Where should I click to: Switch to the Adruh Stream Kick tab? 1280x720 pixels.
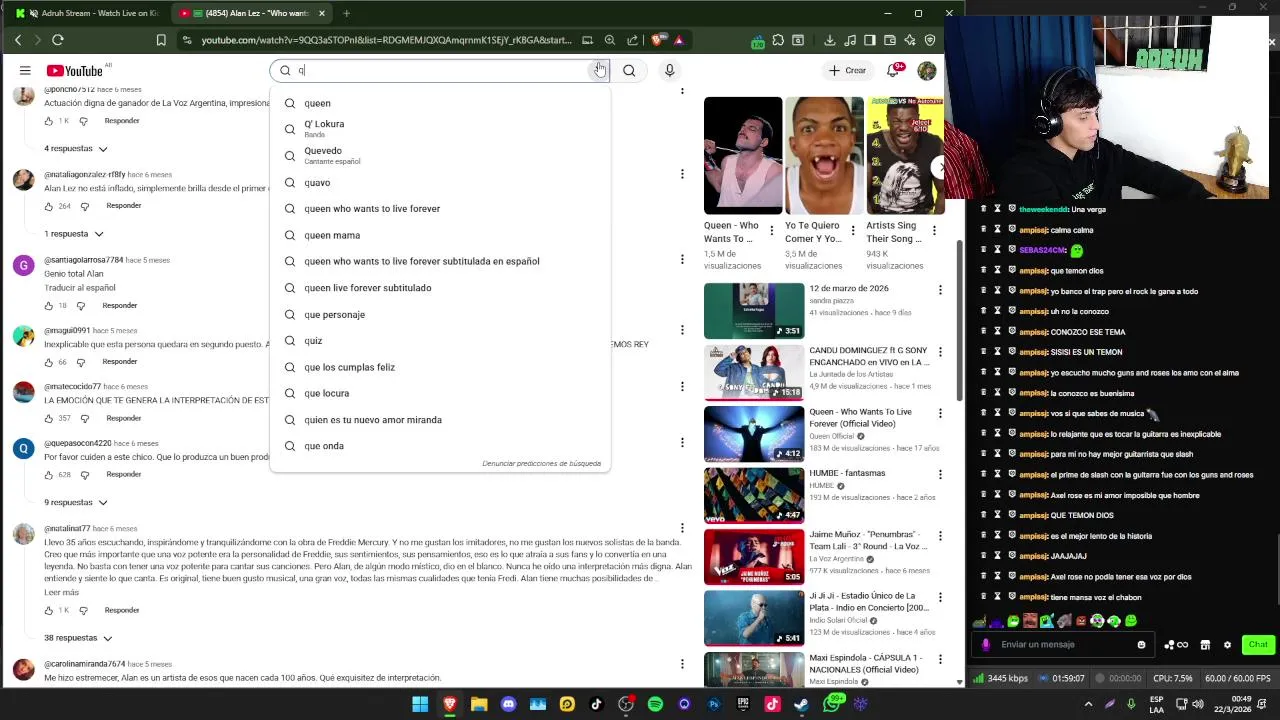[88, 13]
